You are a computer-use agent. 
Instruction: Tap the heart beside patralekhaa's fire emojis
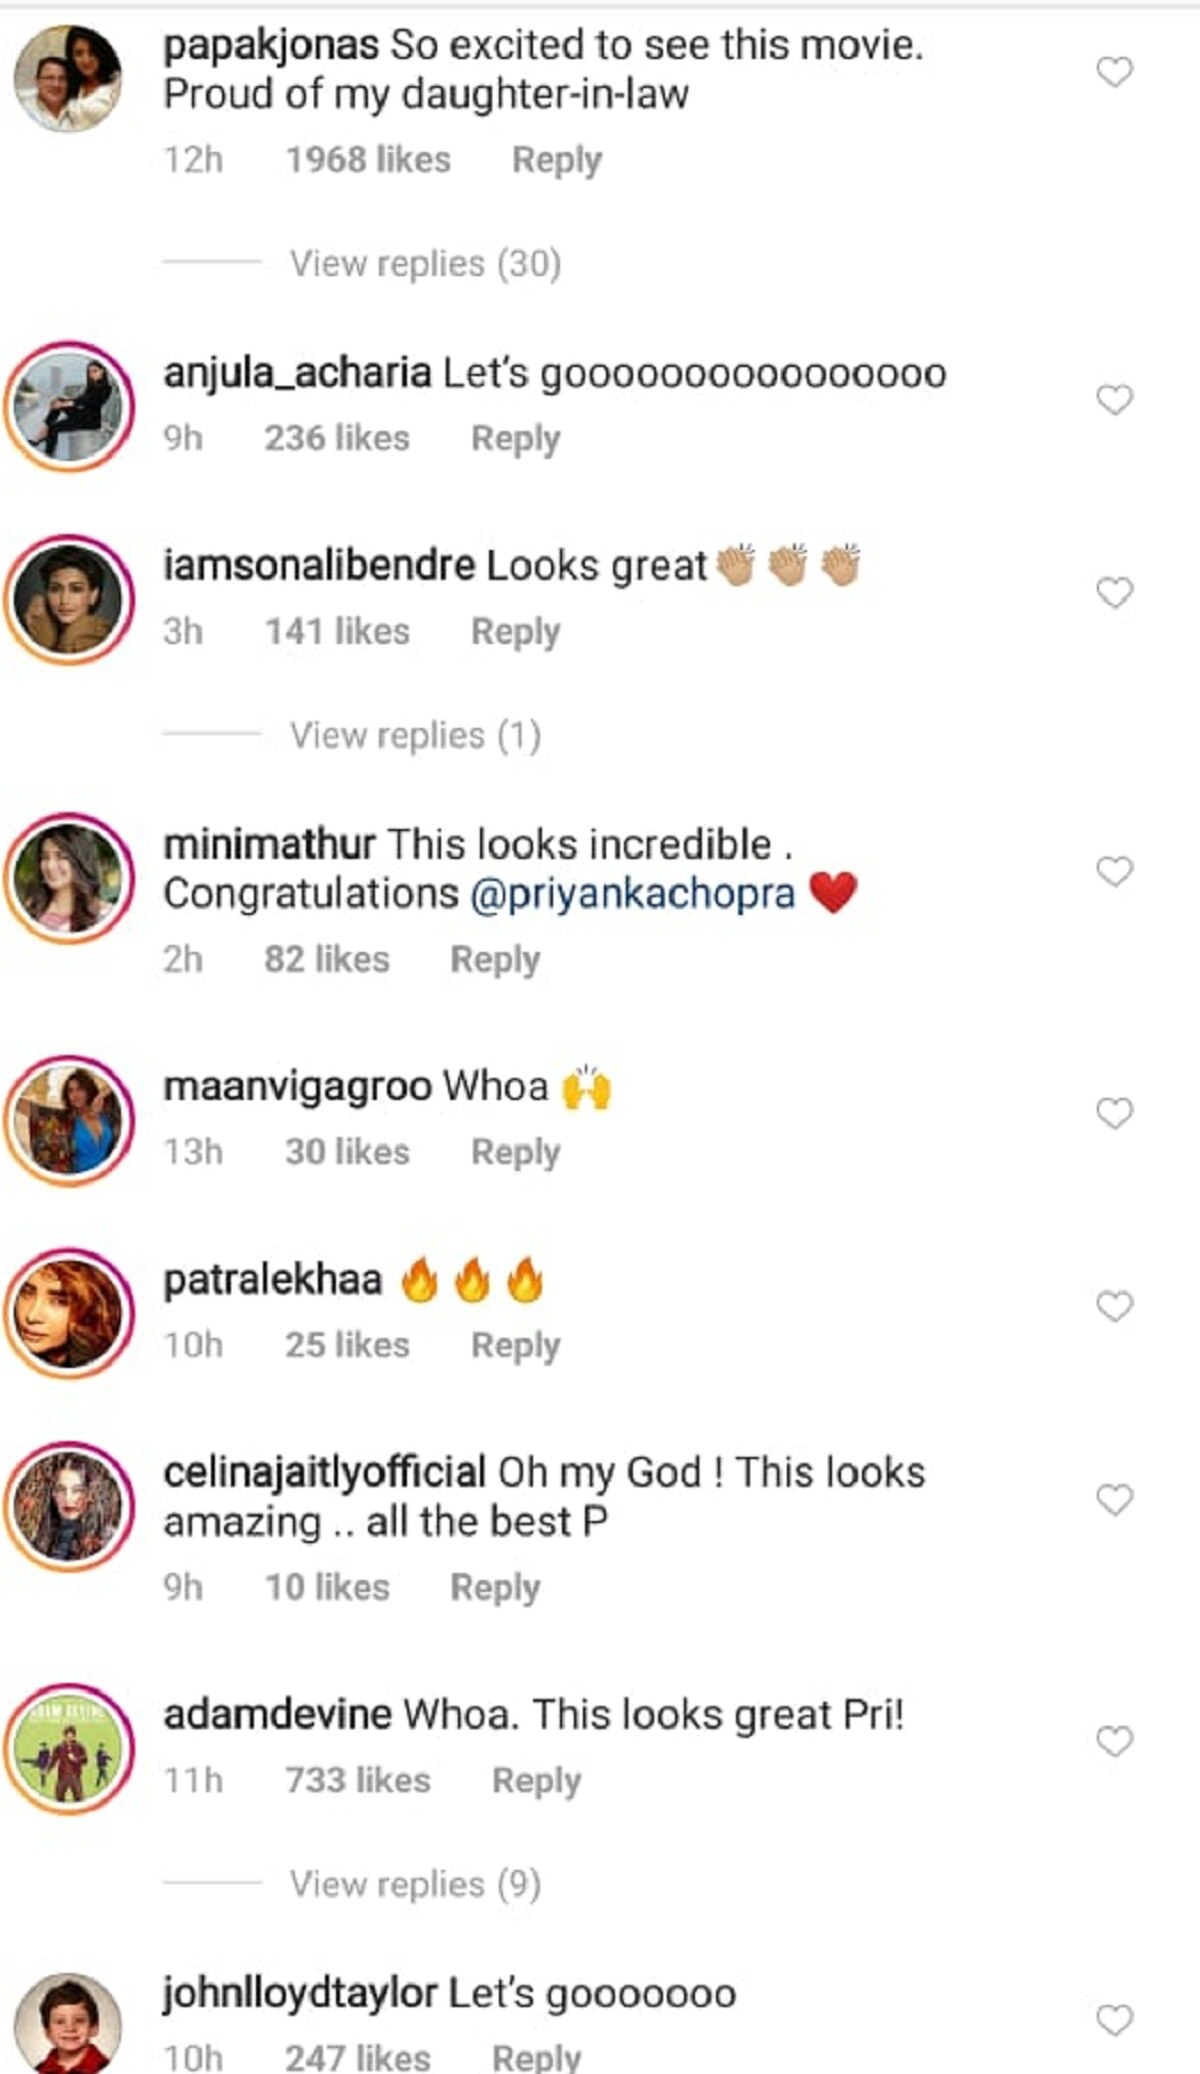[x=1114, y=1306]
